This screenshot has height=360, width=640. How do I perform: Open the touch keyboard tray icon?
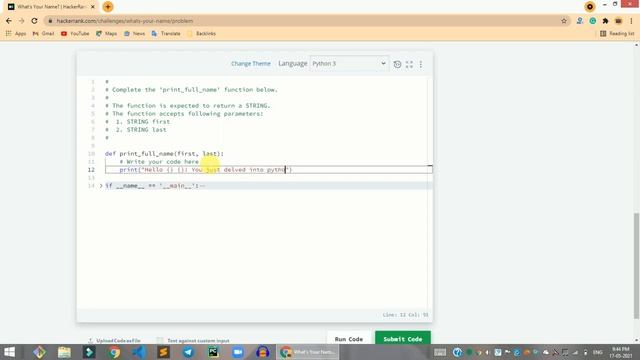coord(440,352)
